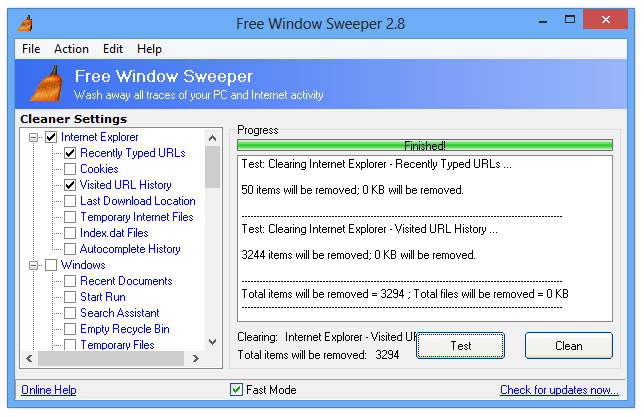Click the broom icon in the title bar

pos(25,23)
